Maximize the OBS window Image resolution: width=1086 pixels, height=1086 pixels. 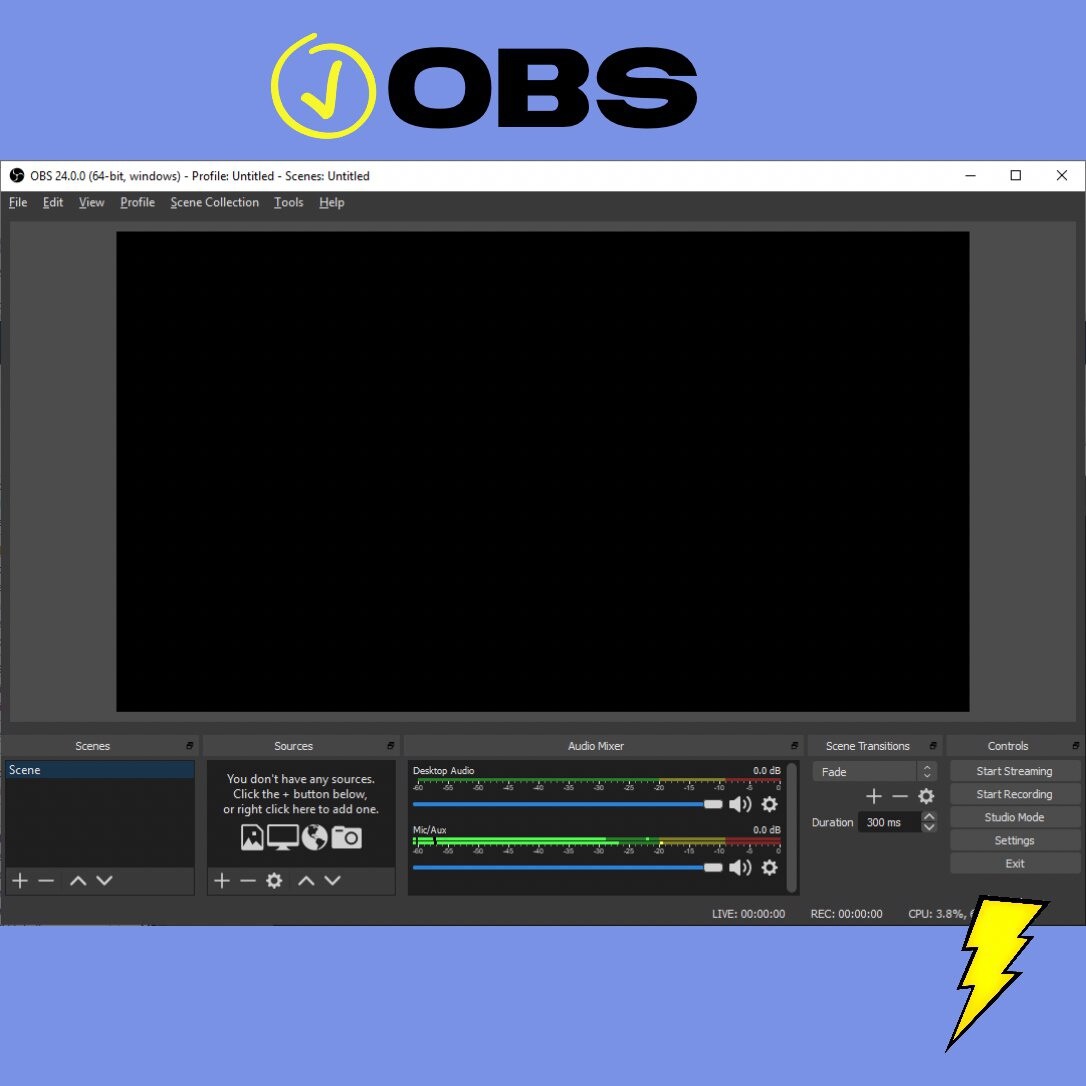(1015, 175)
